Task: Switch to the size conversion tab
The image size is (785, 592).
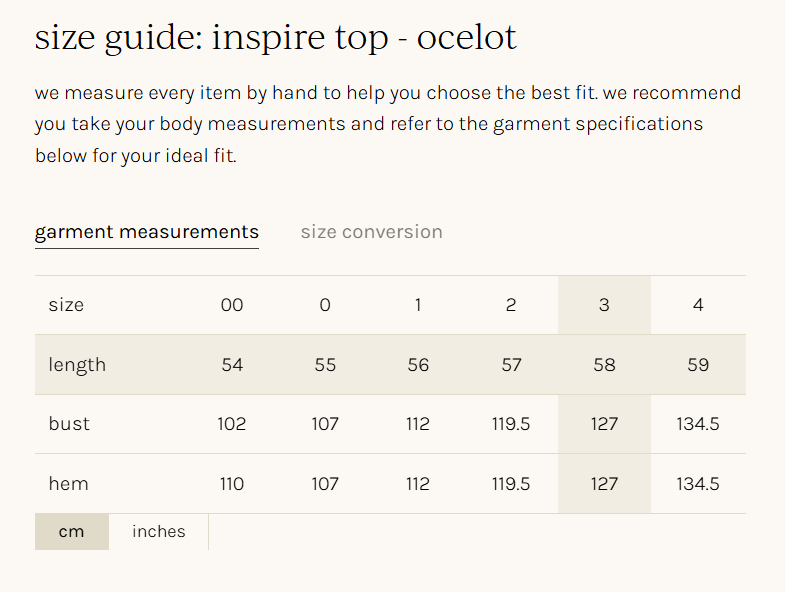Action: pyautogui.click(x=371, y=232)
